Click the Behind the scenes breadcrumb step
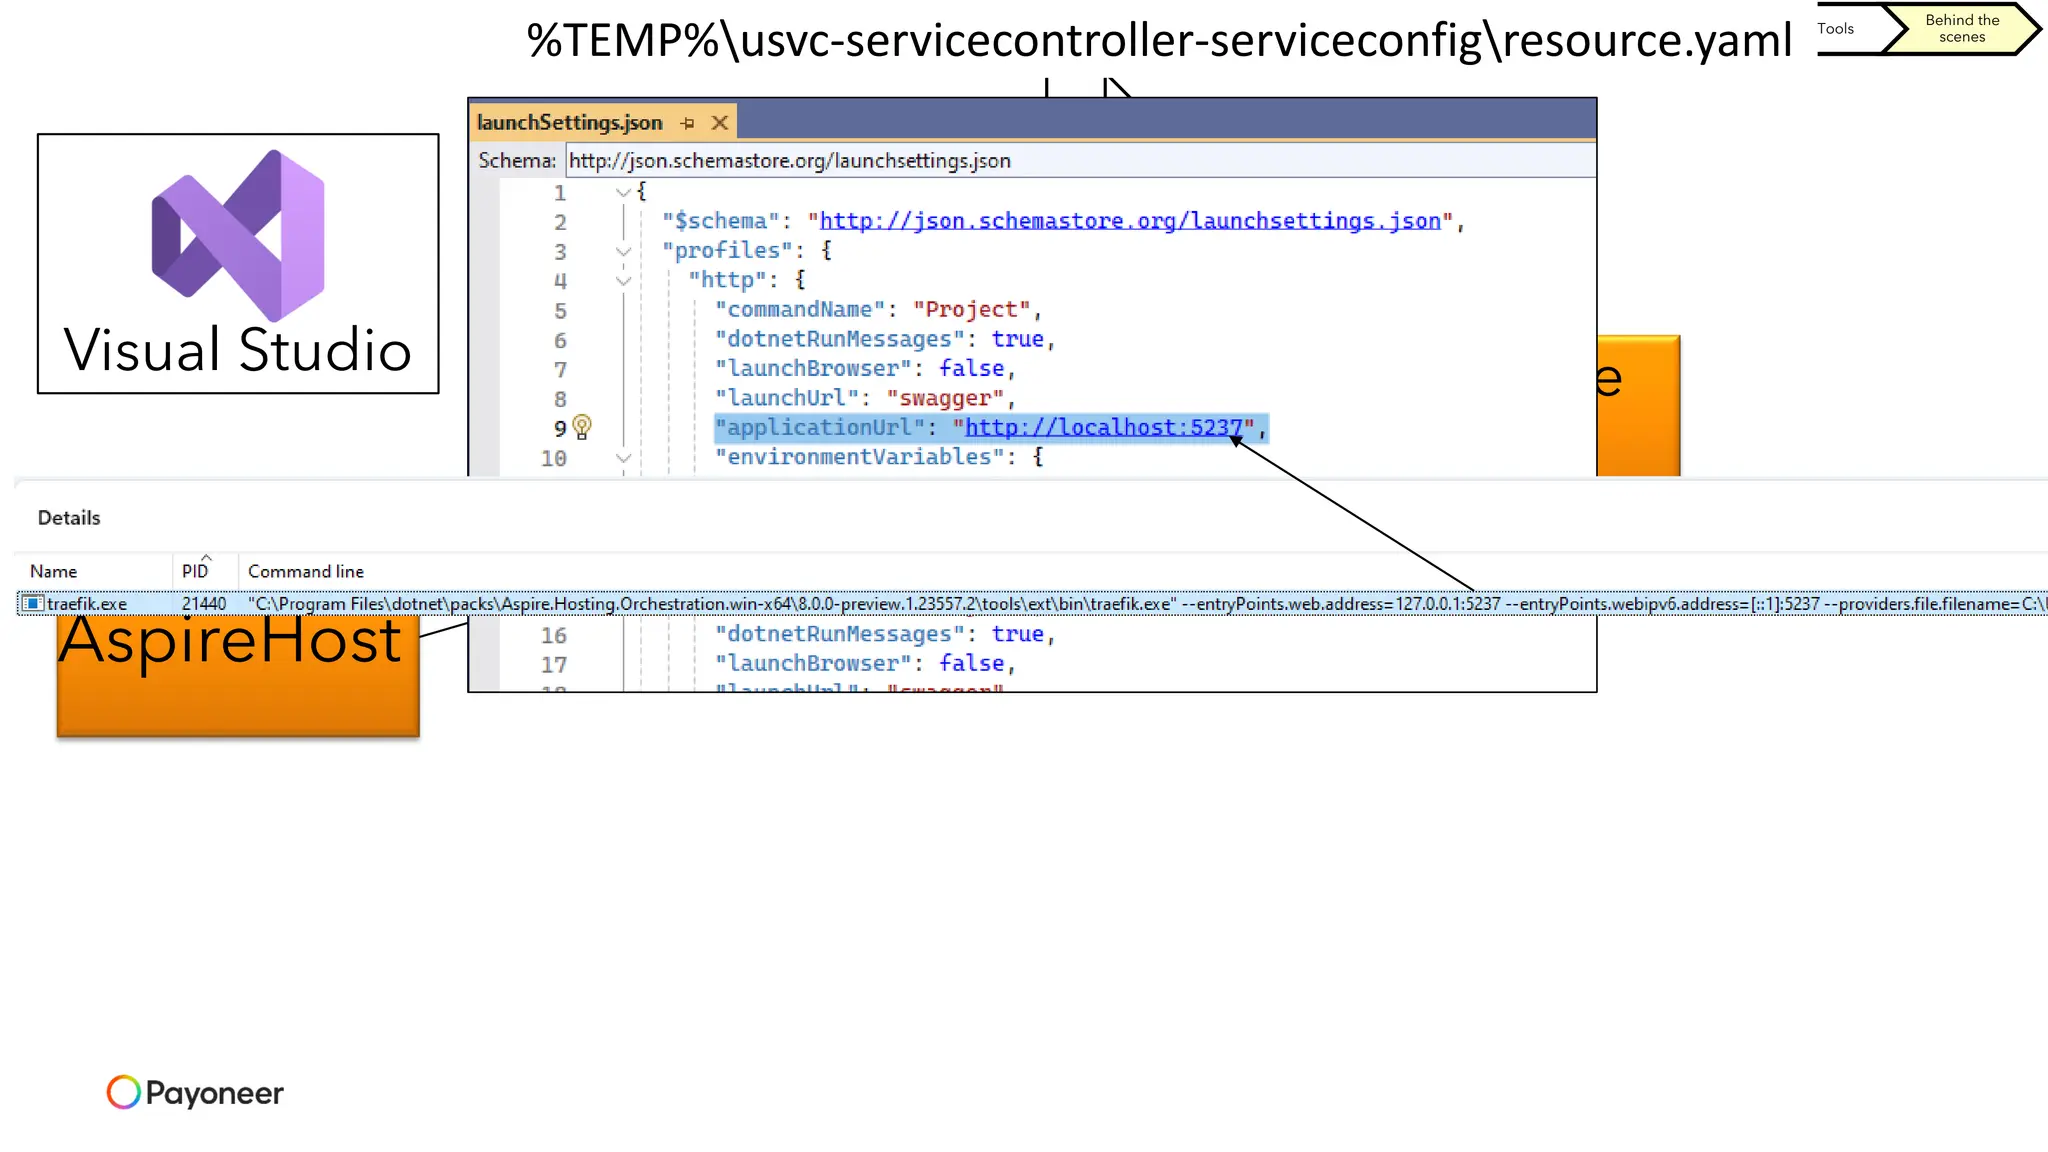Screen dimensions: 2048x1152 pyautogui.click(x=1962, y=28)
